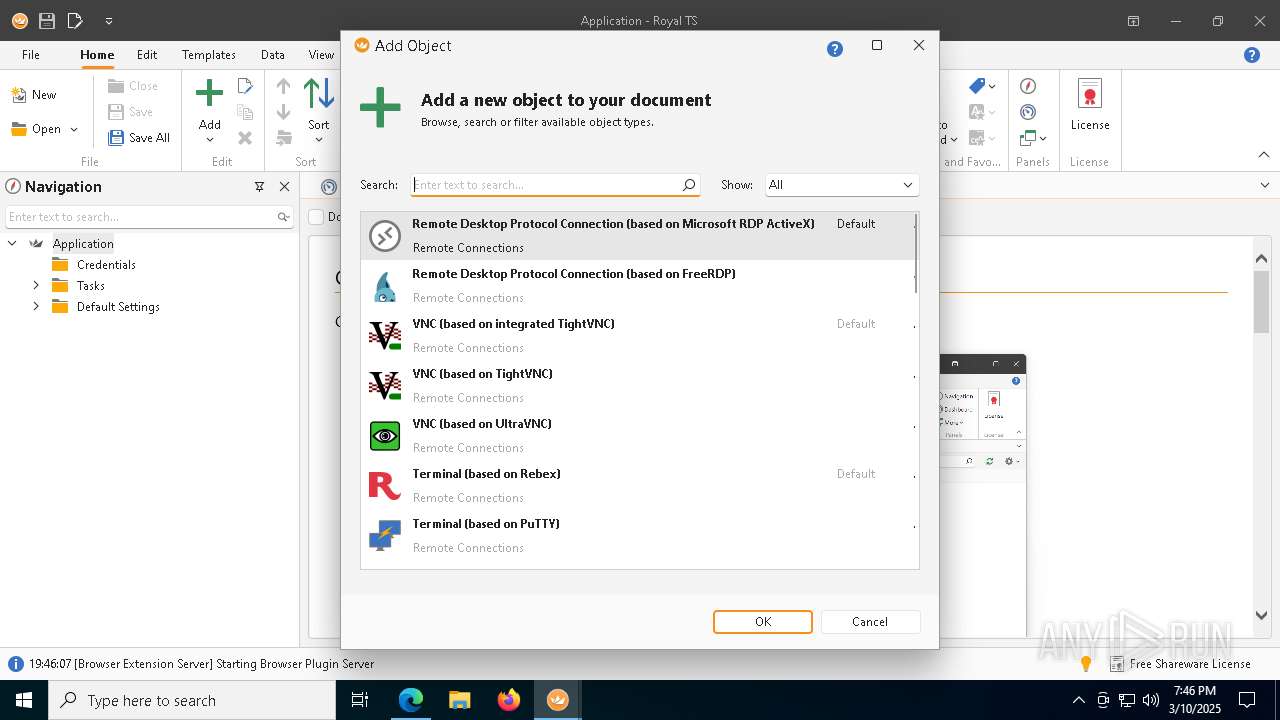Click the green Add plus icon in ribbon
Image resolution: width=1280 pixels, height=720 pixels.
[209, 95]
